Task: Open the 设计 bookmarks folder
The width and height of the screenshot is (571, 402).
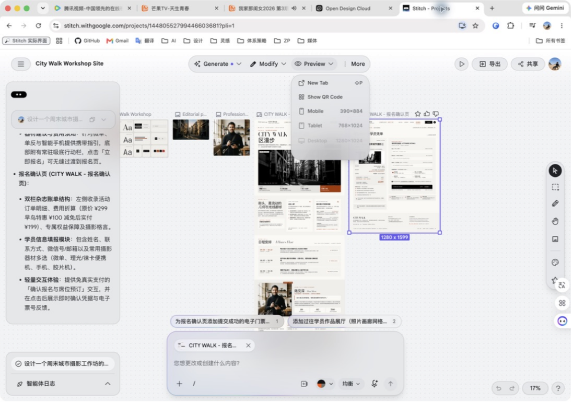Action: pos(193,41)
